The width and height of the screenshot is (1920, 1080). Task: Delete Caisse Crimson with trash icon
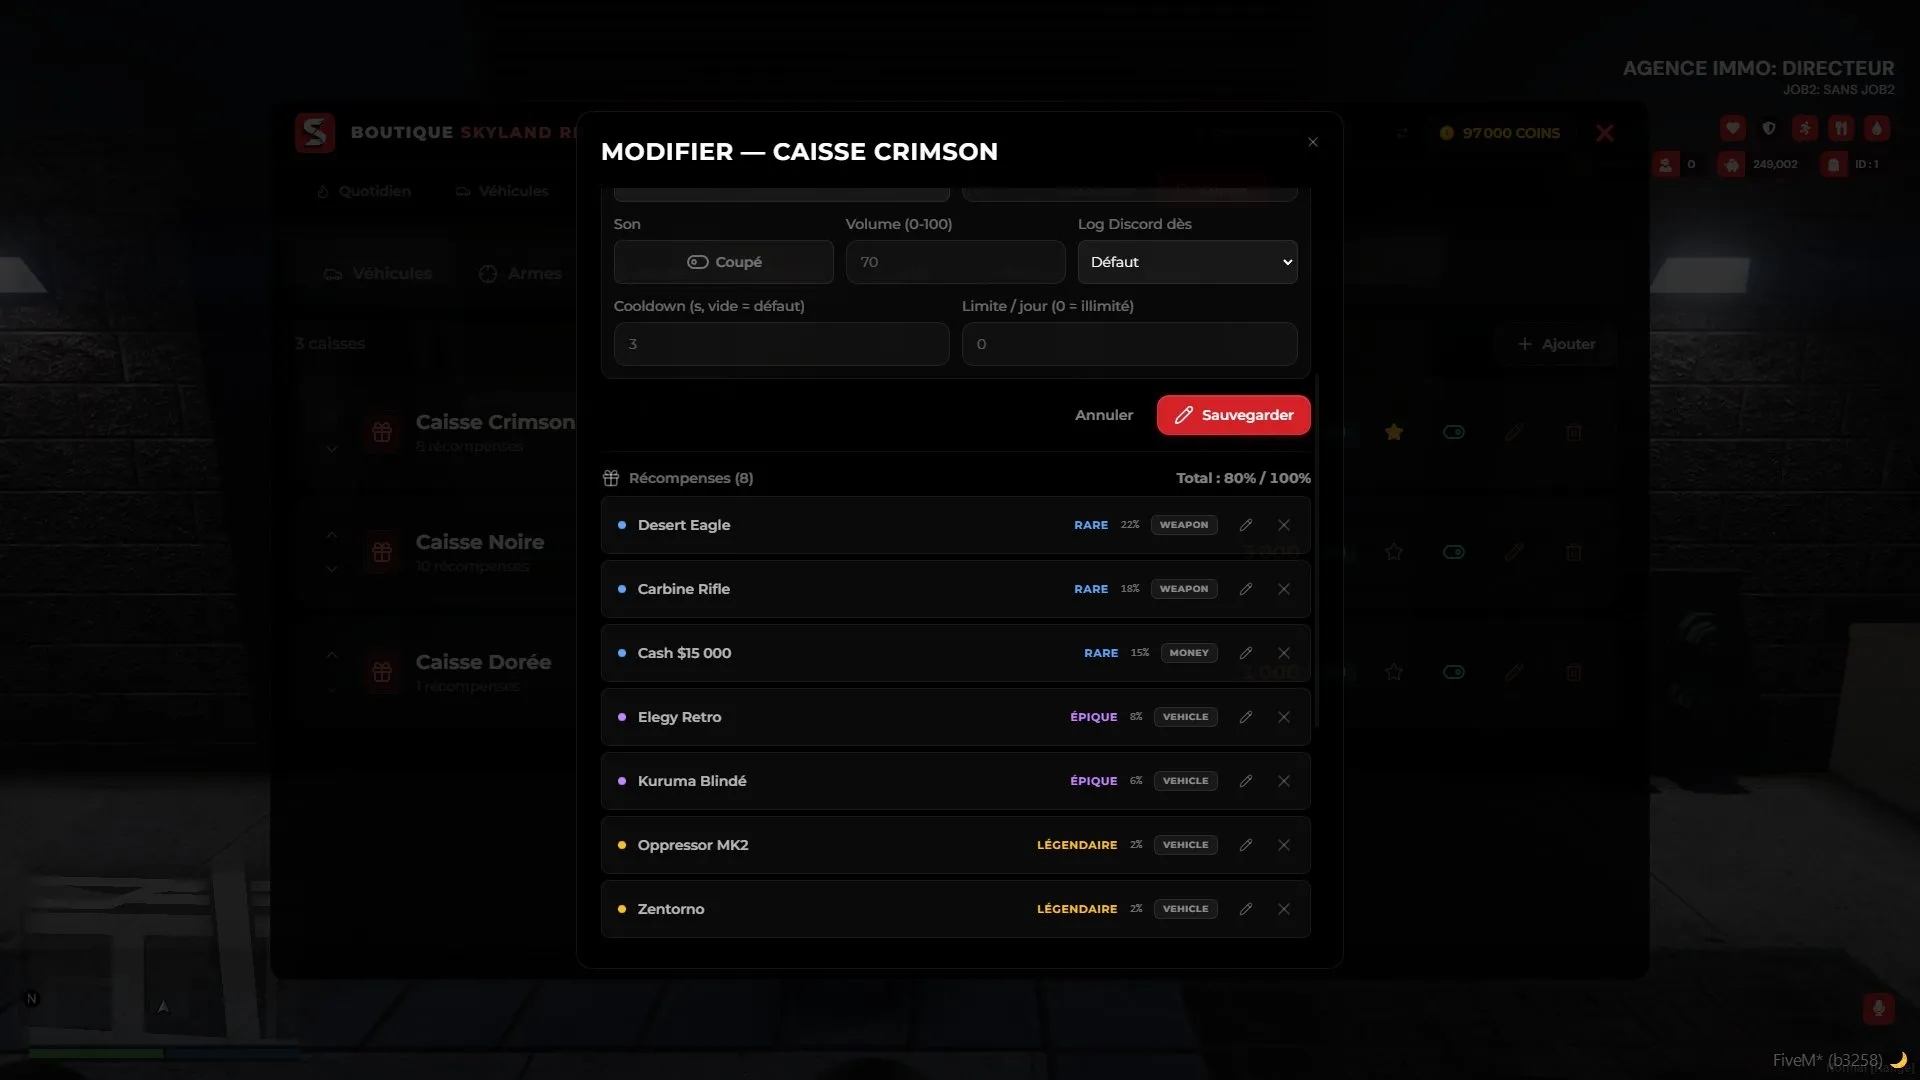tap(1574, 432)
